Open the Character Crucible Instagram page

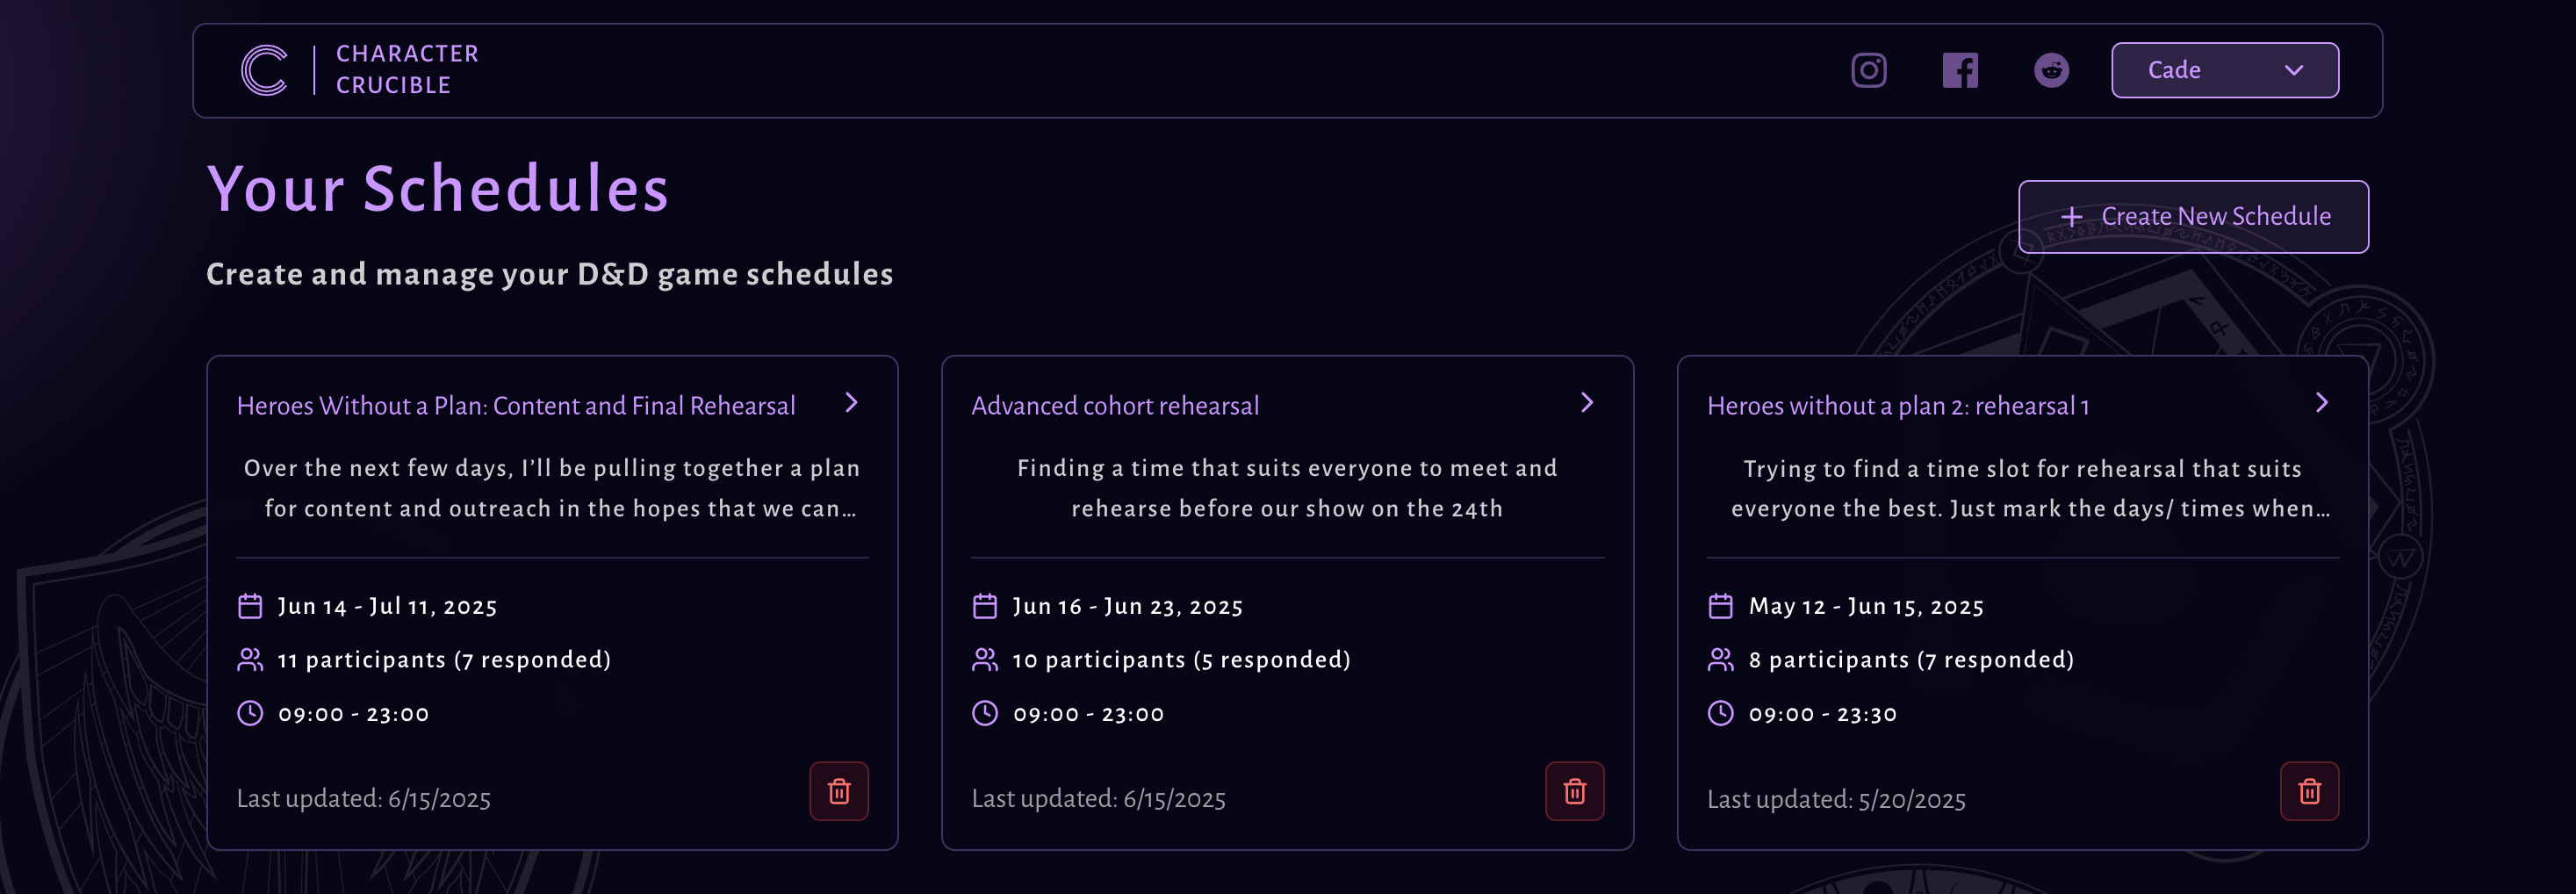point(1868,70)
